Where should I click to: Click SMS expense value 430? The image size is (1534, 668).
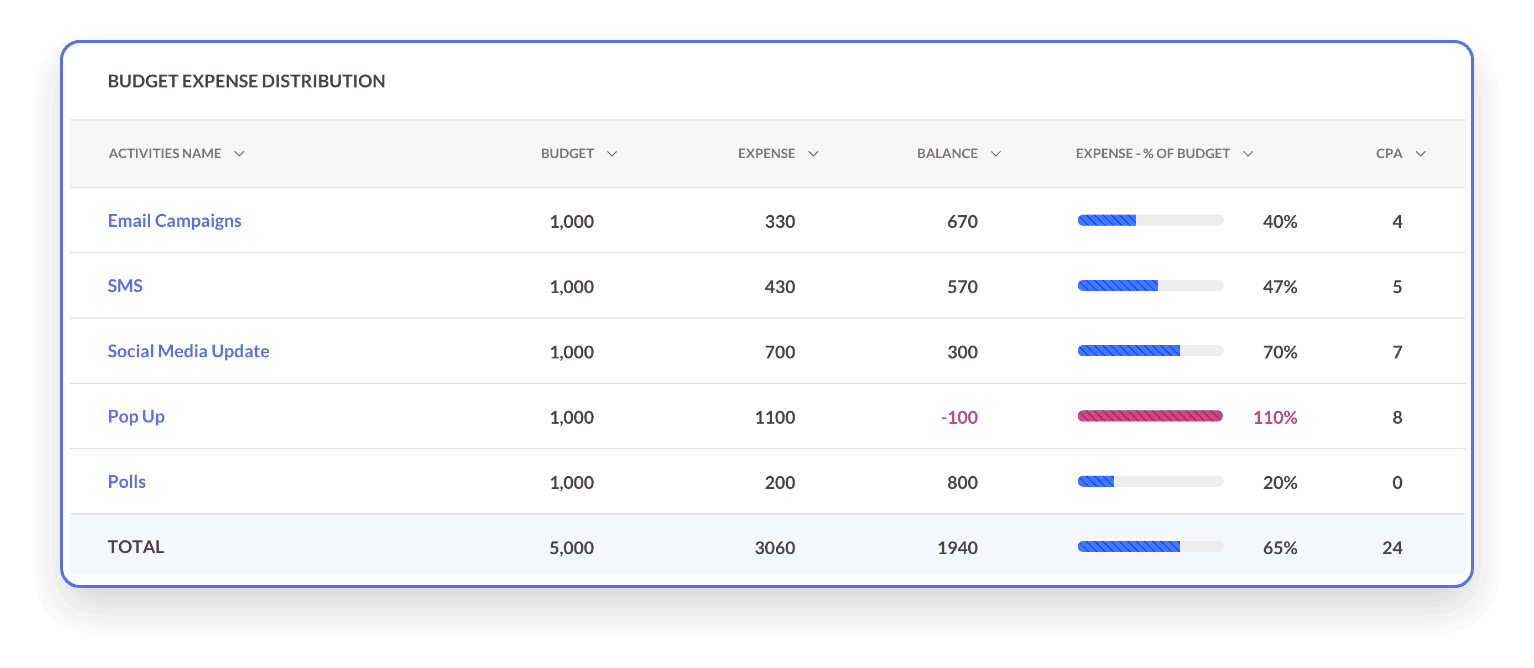[x=780, y=287]
